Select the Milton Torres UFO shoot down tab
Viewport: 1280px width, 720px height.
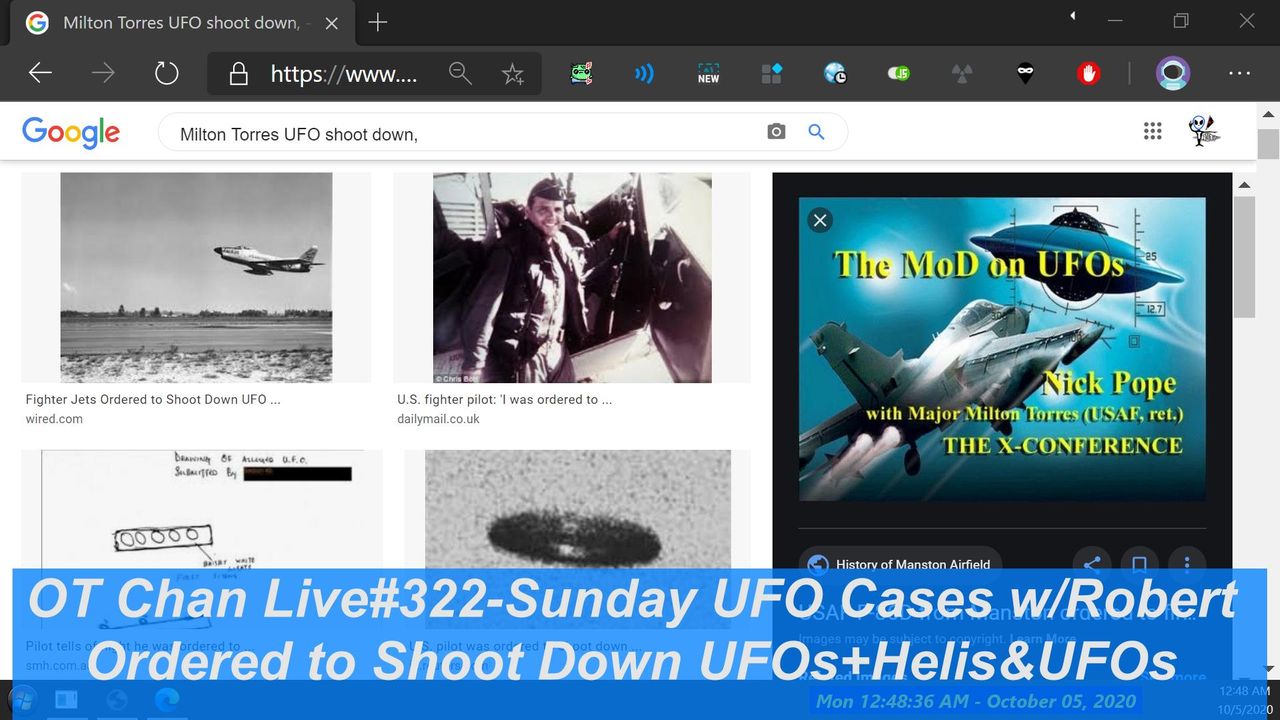(x=180, y=22)
